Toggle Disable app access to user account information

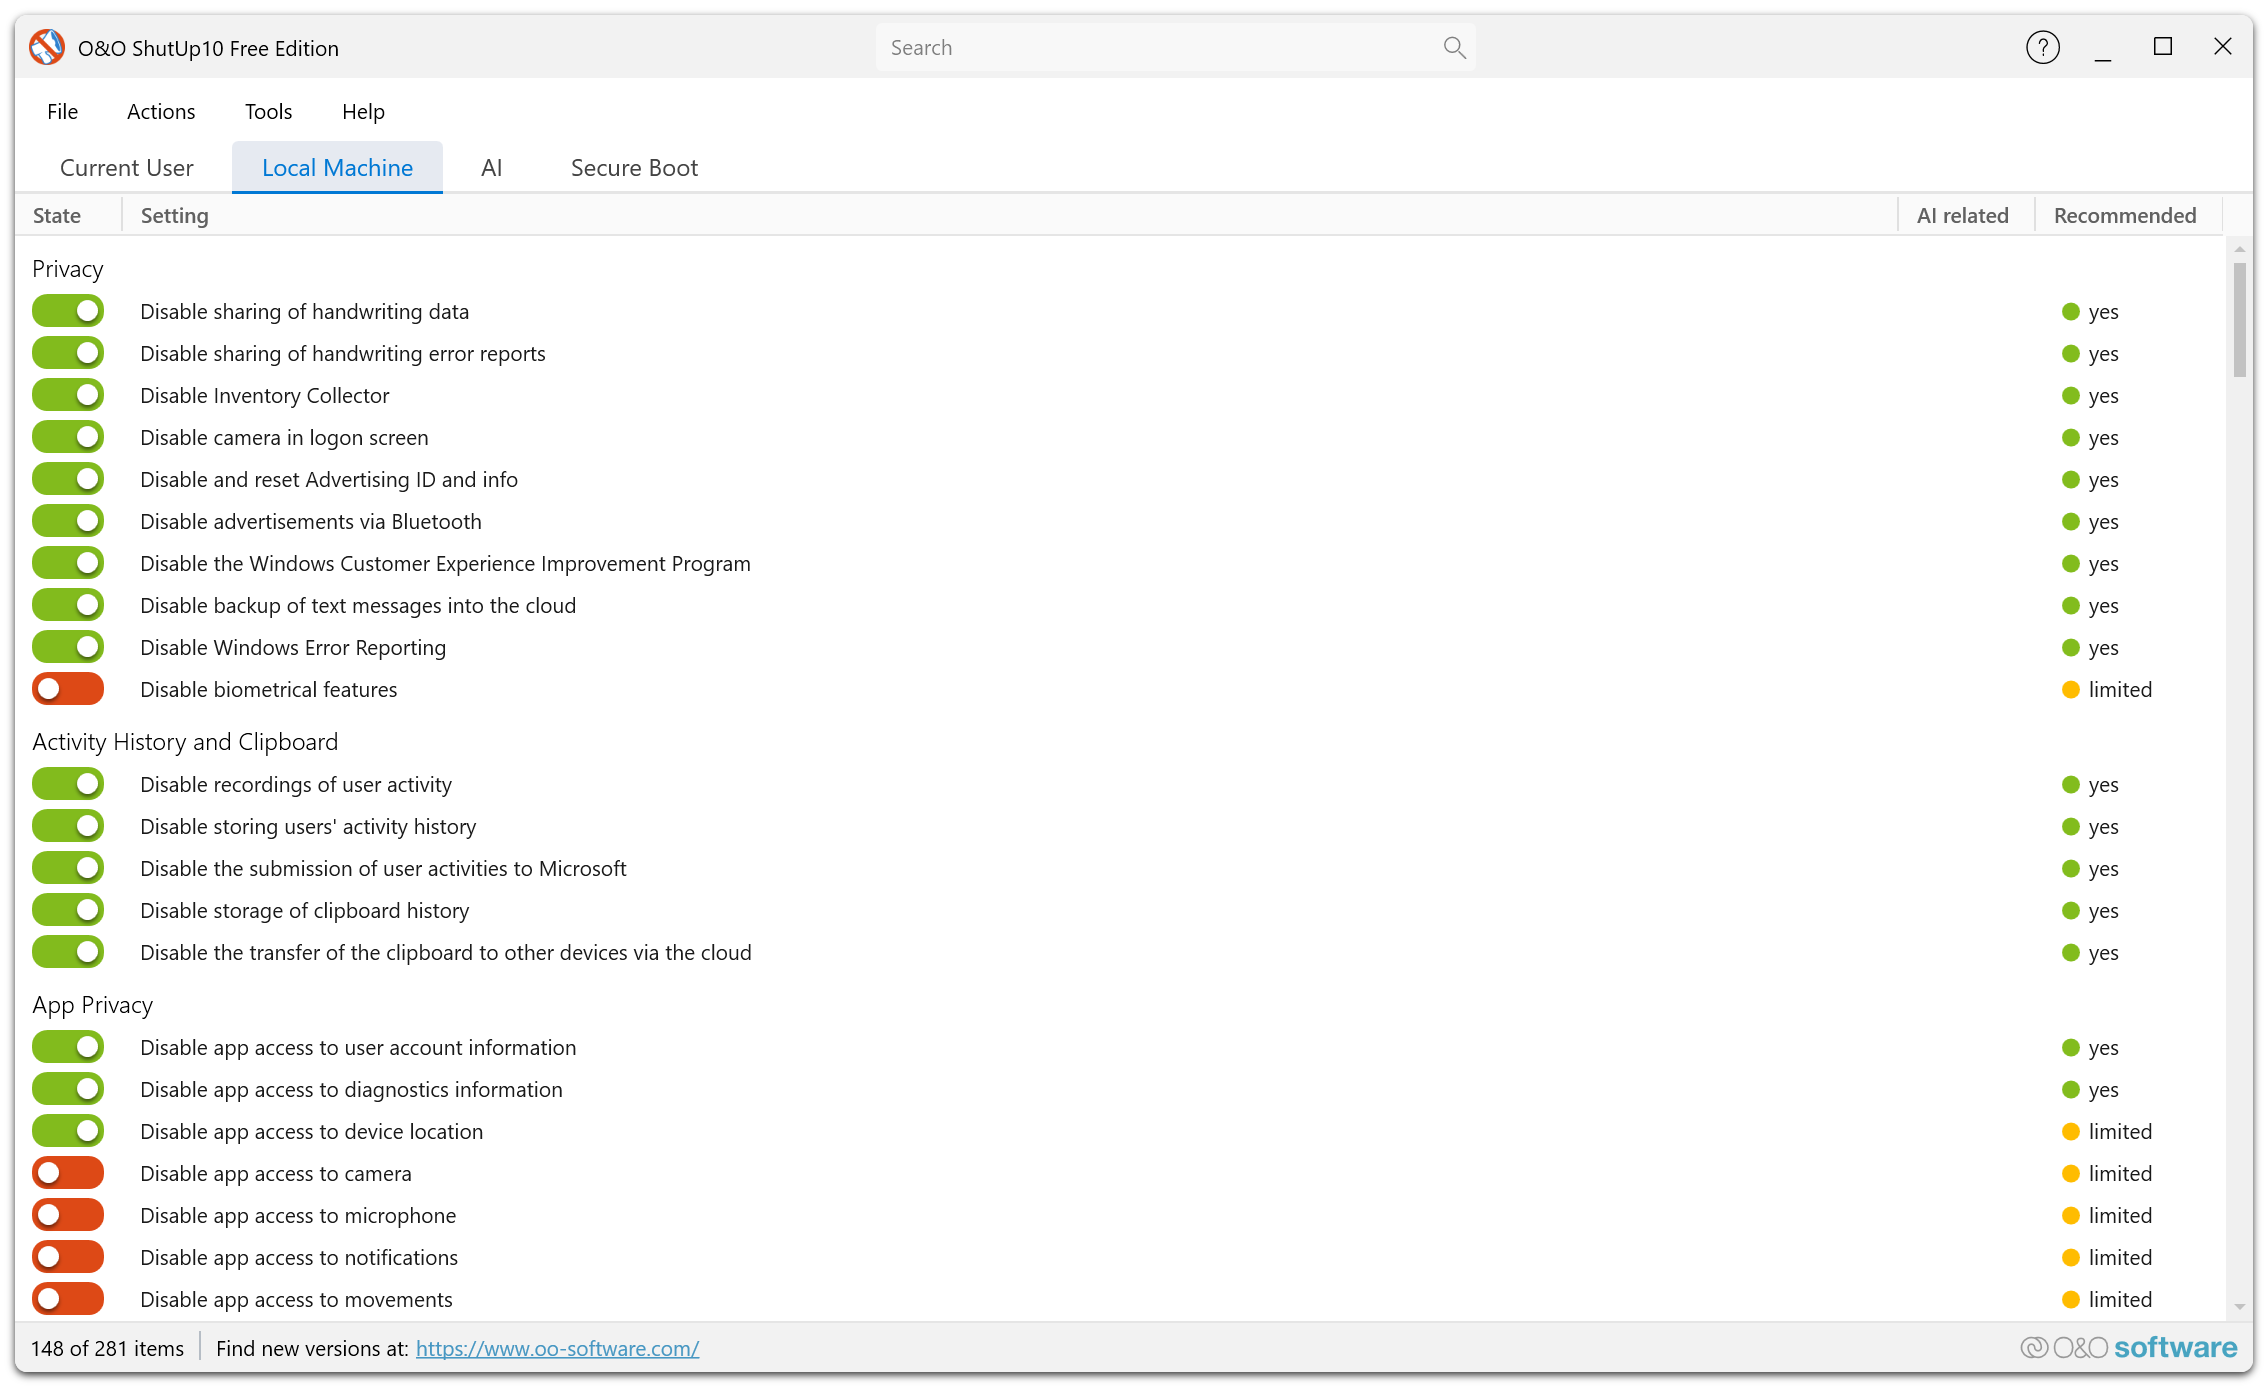68,1047
